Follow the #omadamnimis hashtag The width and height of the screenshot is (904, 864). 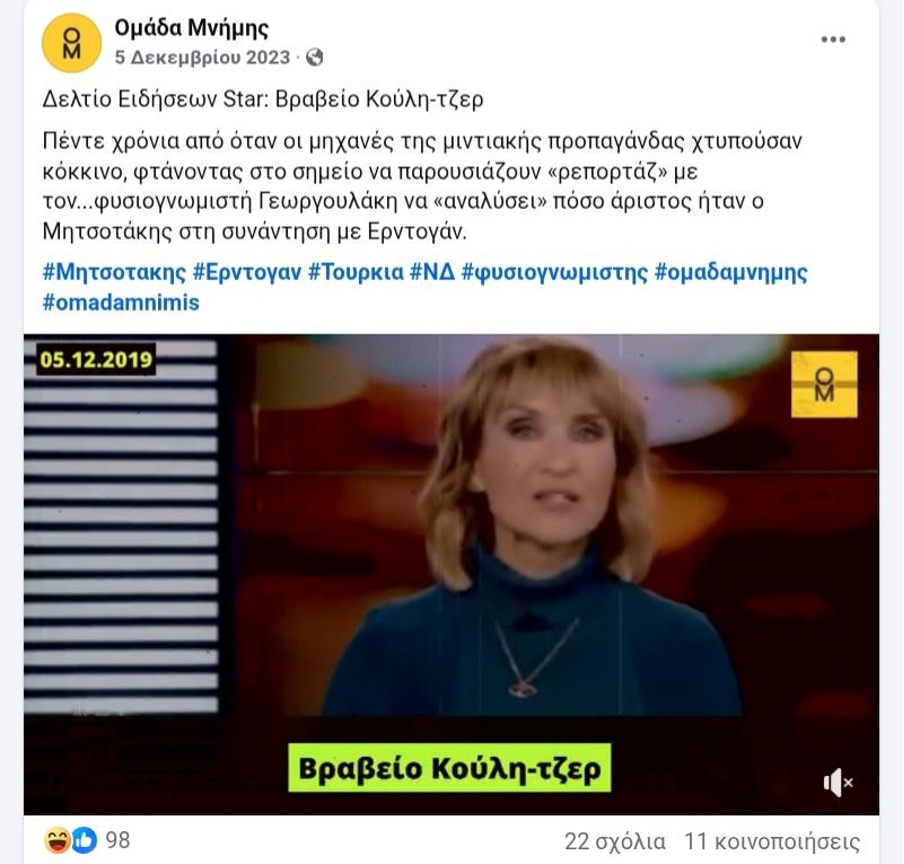(x=121, y=303)
